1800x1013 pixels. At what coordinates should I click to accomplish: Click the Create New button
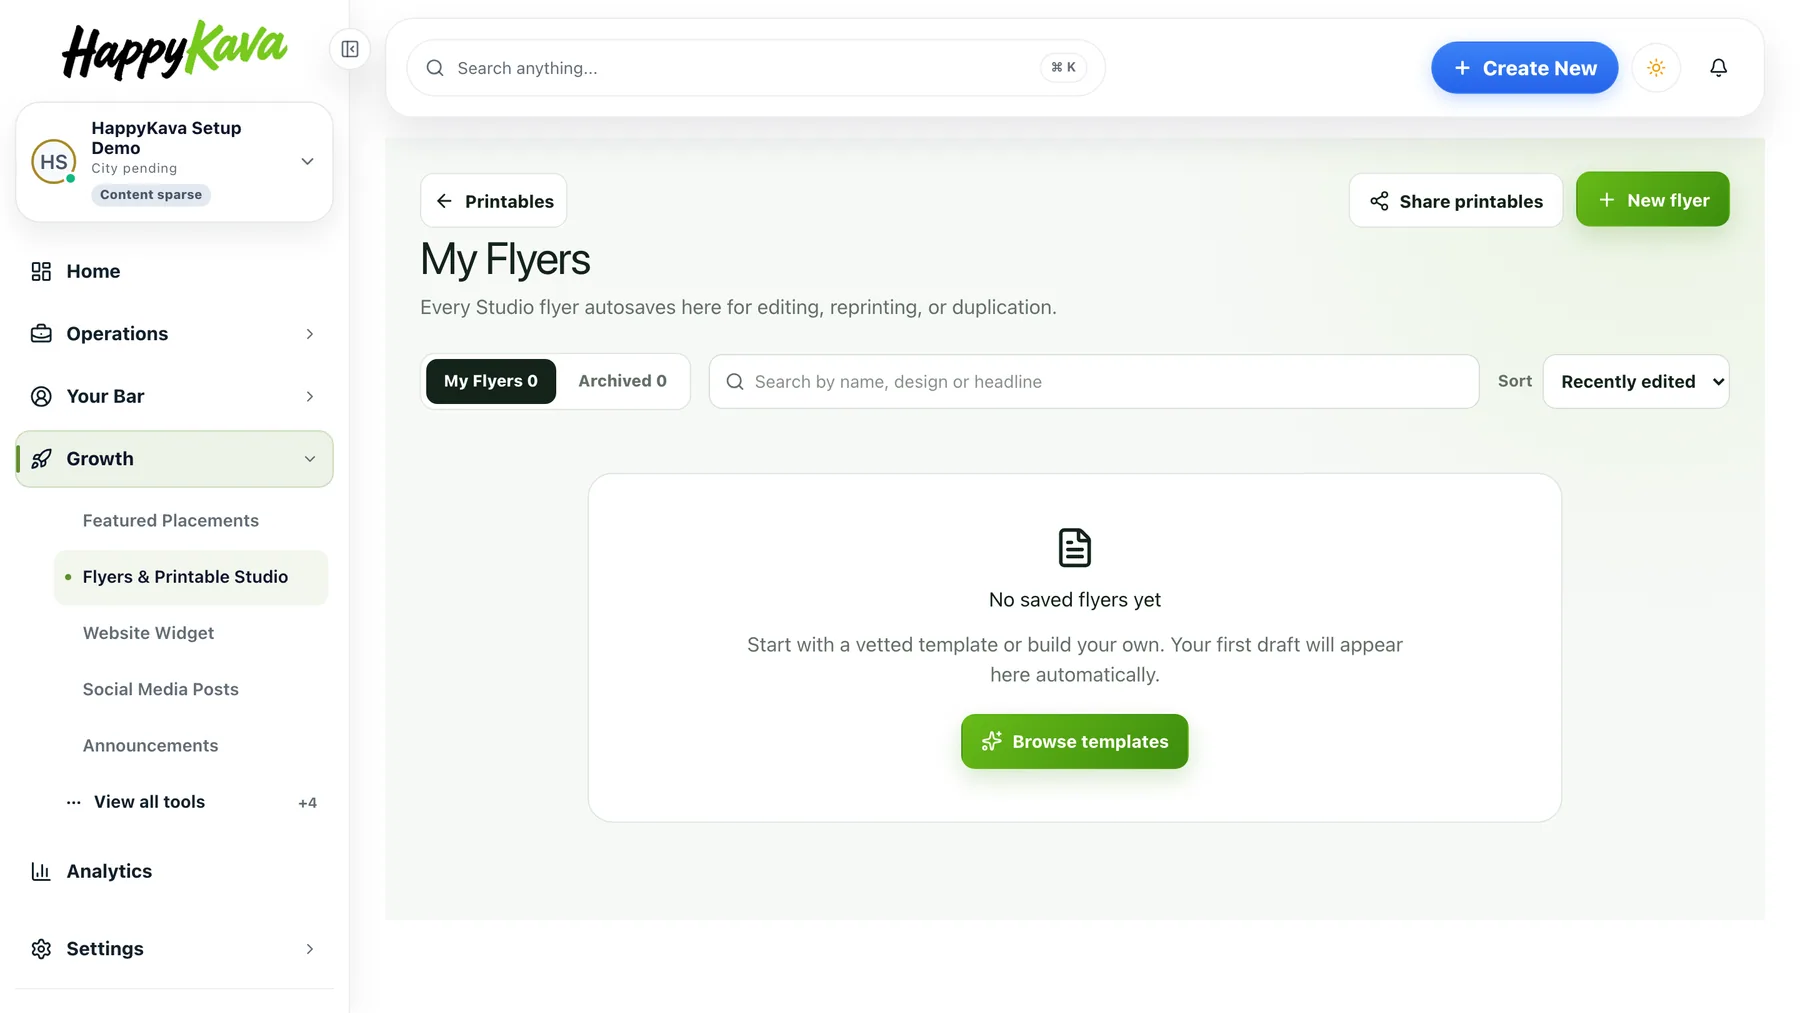point(1524,68)
